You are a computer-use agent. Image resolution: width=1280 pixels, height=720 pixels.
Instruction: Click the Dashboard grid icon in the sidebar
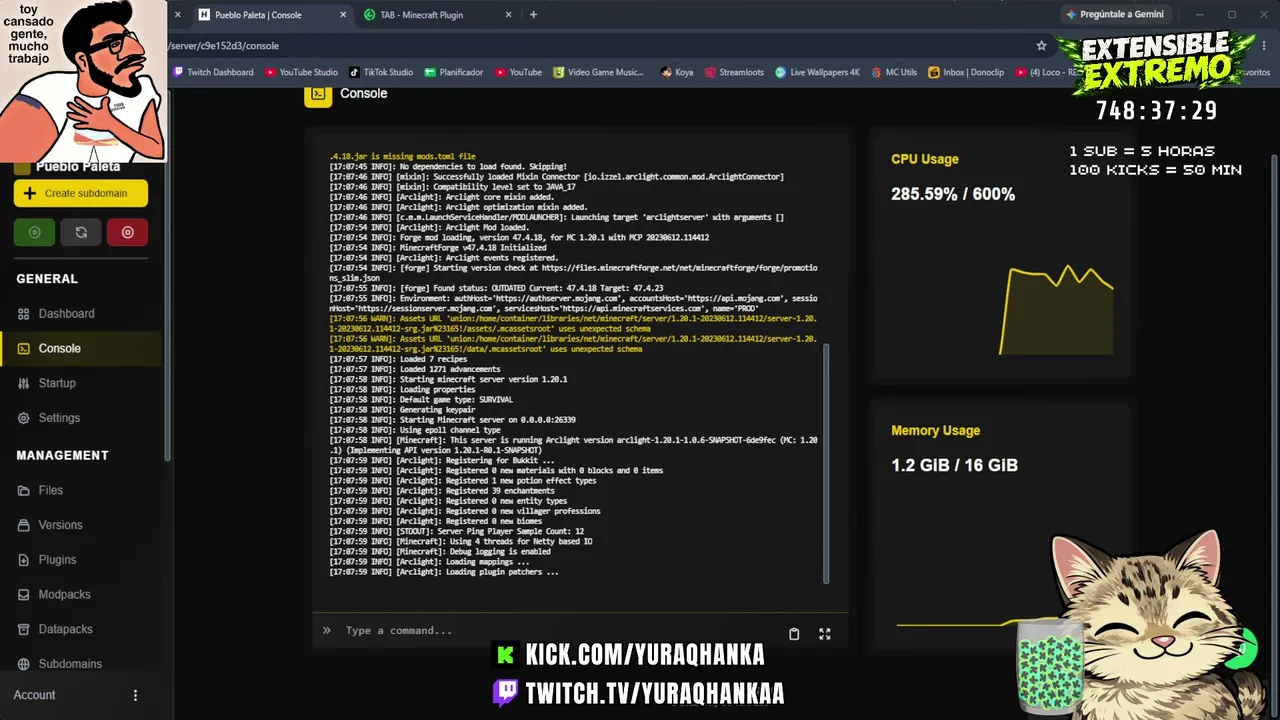24,314
